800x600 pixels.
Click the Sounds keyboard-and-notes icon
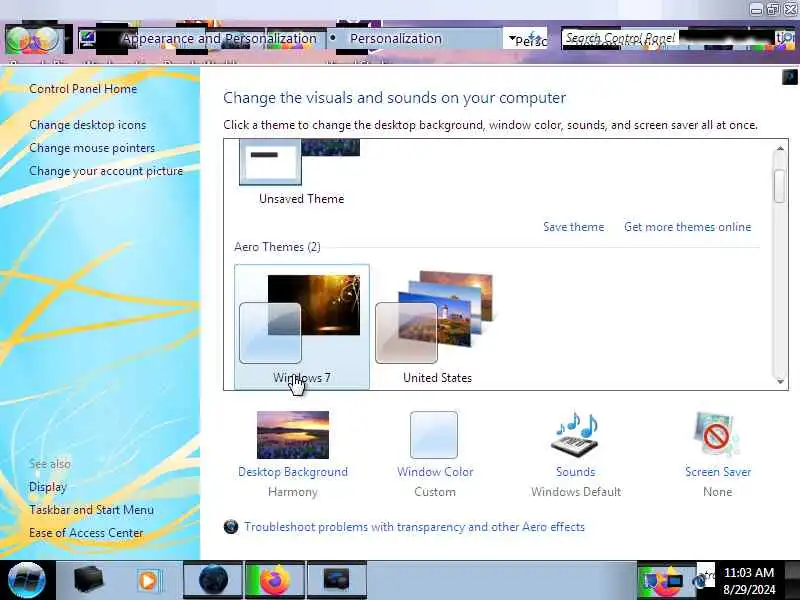tap(576, 435)
